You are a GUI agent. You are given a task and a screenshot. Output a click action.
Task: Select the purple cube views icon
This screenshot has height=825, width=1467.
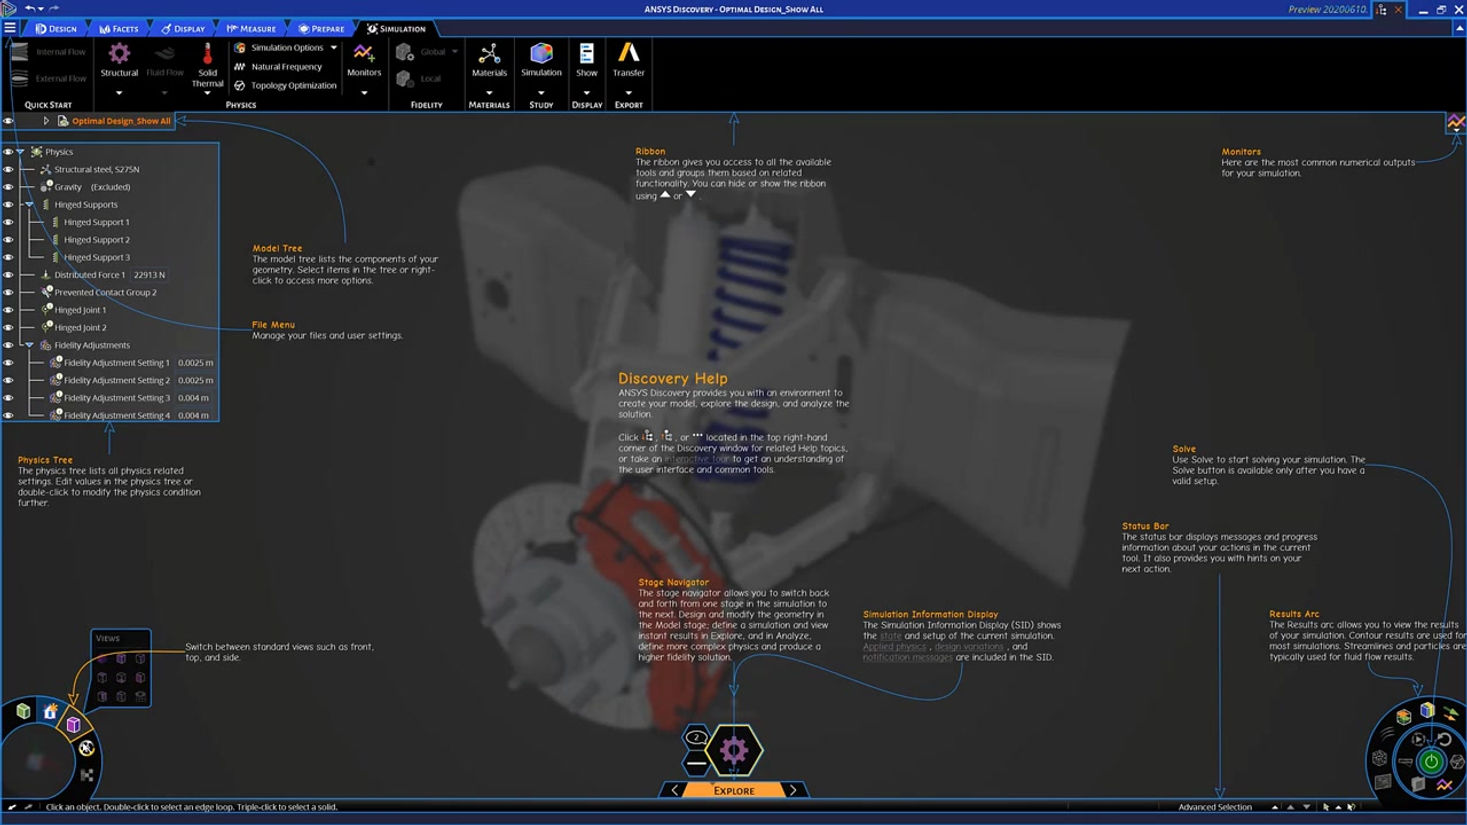coord(73,724)
